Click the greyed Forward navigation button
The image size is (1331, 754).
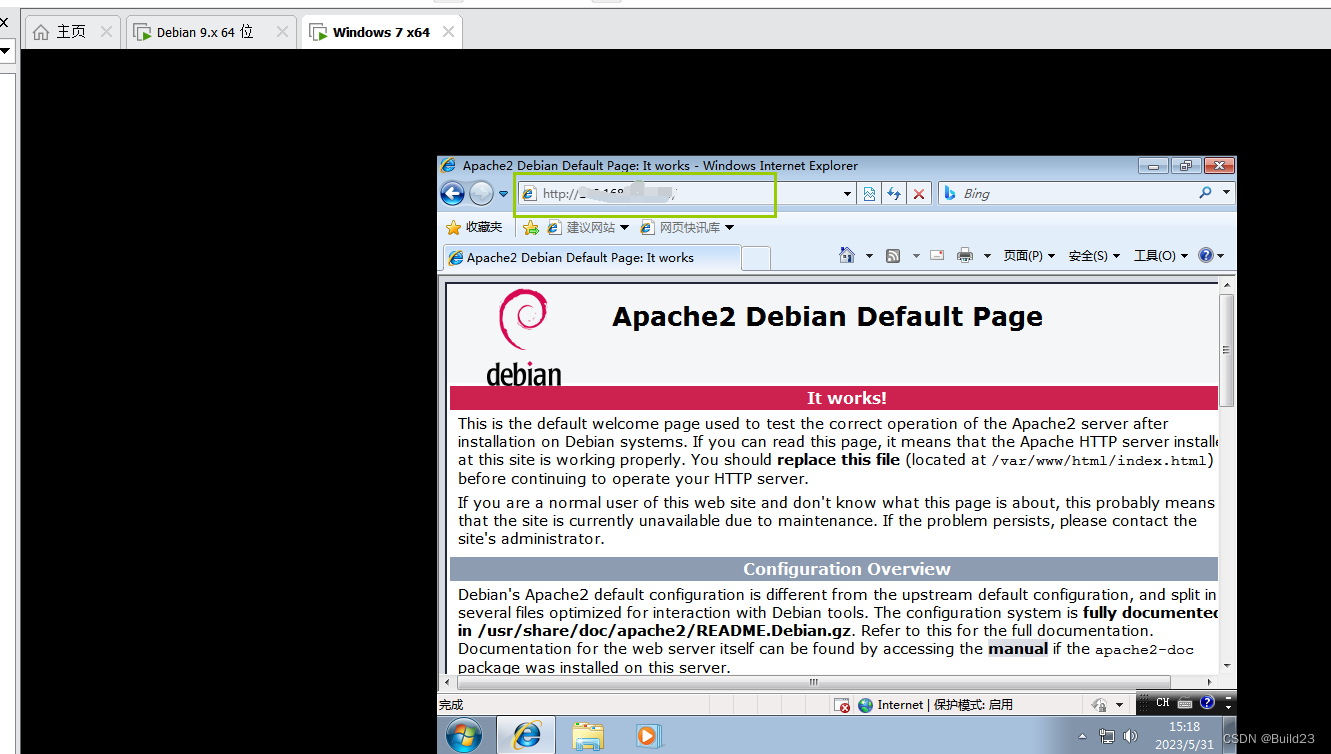481,193
